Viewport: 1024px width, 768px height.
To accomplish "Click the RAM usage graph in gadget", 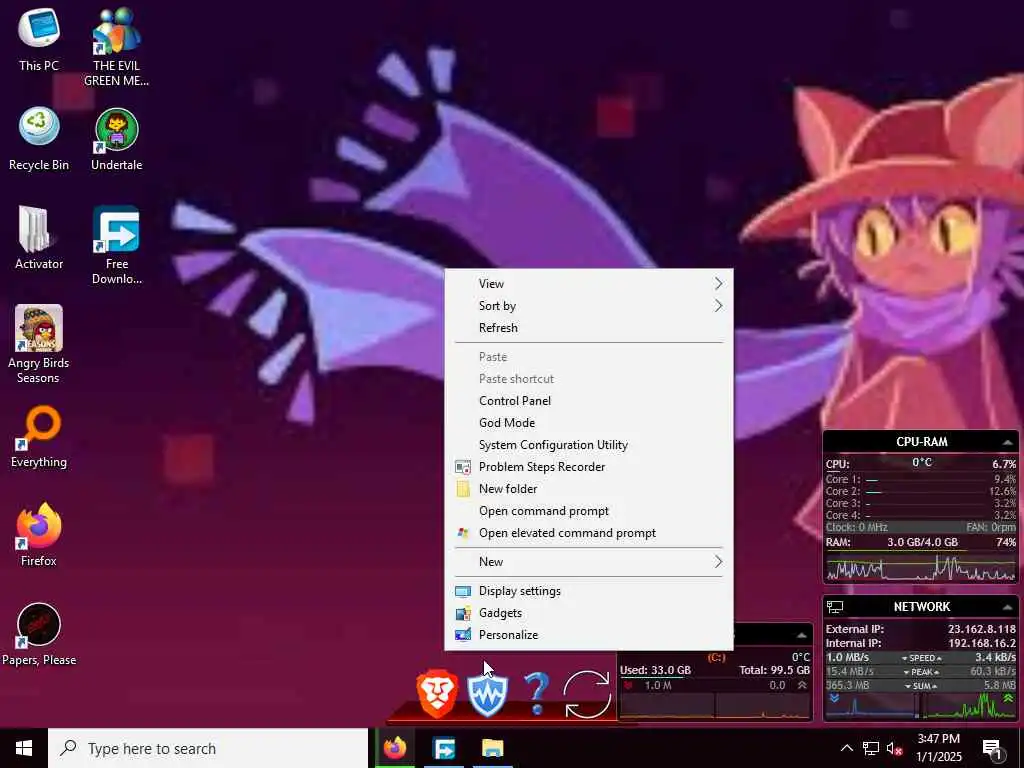I will (x=921, y=567).
